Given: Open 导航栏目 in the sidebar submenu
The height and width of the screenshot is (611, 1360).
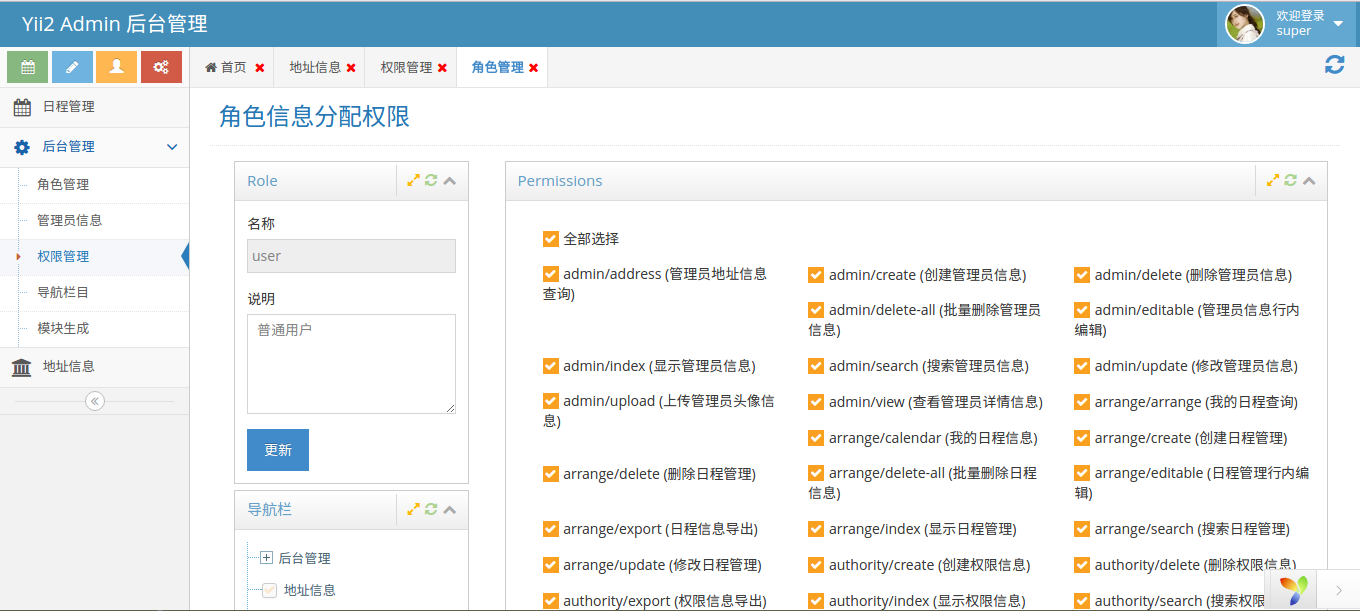Looking at the screenshot, I should click(94, 293).
